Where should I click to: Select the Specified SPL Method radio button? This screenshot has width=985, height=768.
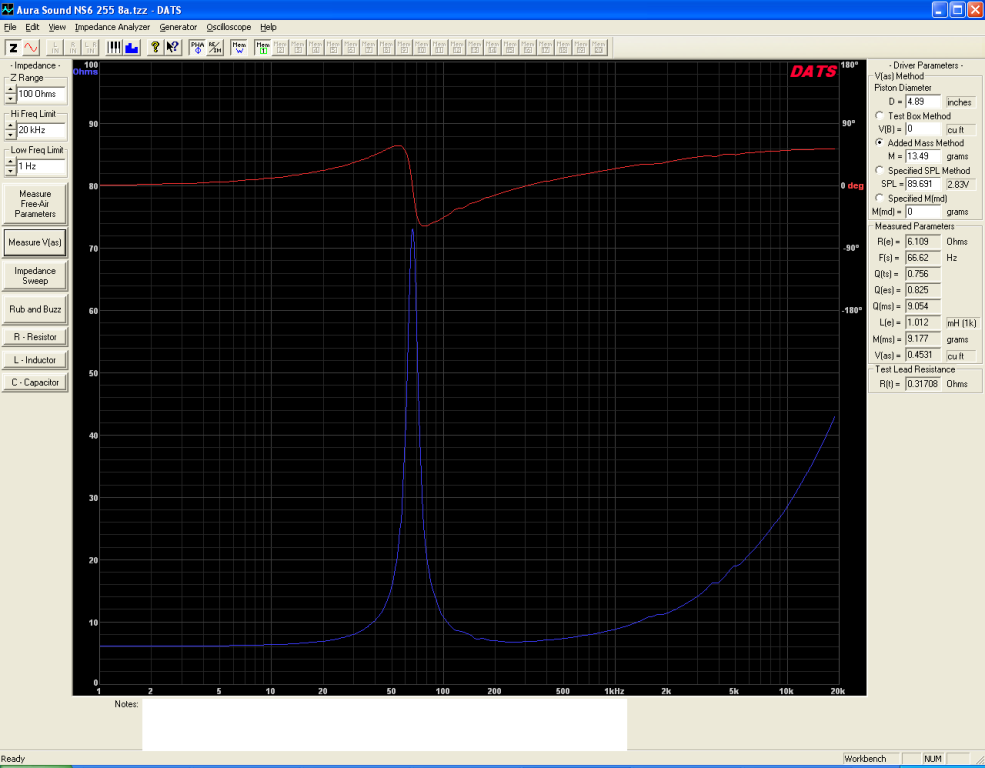tap(879, 170)
